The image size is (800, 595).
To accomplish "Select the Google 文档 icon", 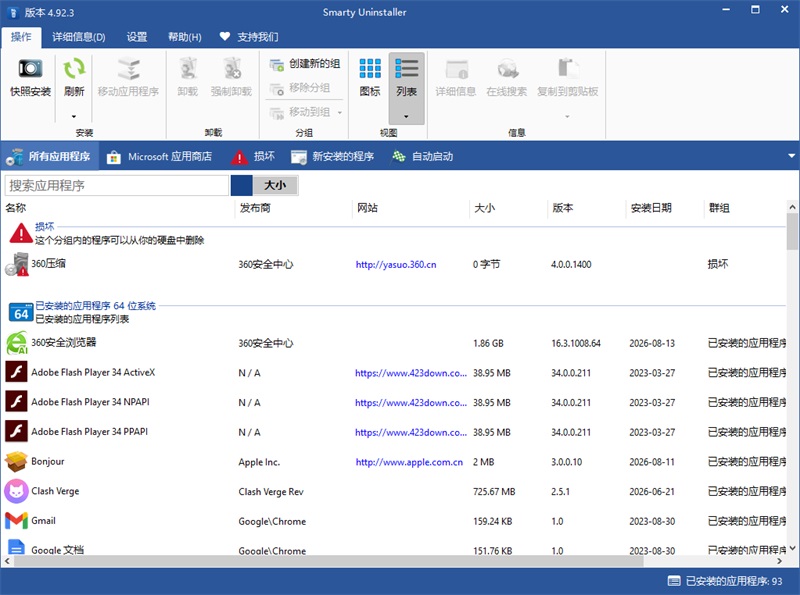I will (x=16, y=547).
